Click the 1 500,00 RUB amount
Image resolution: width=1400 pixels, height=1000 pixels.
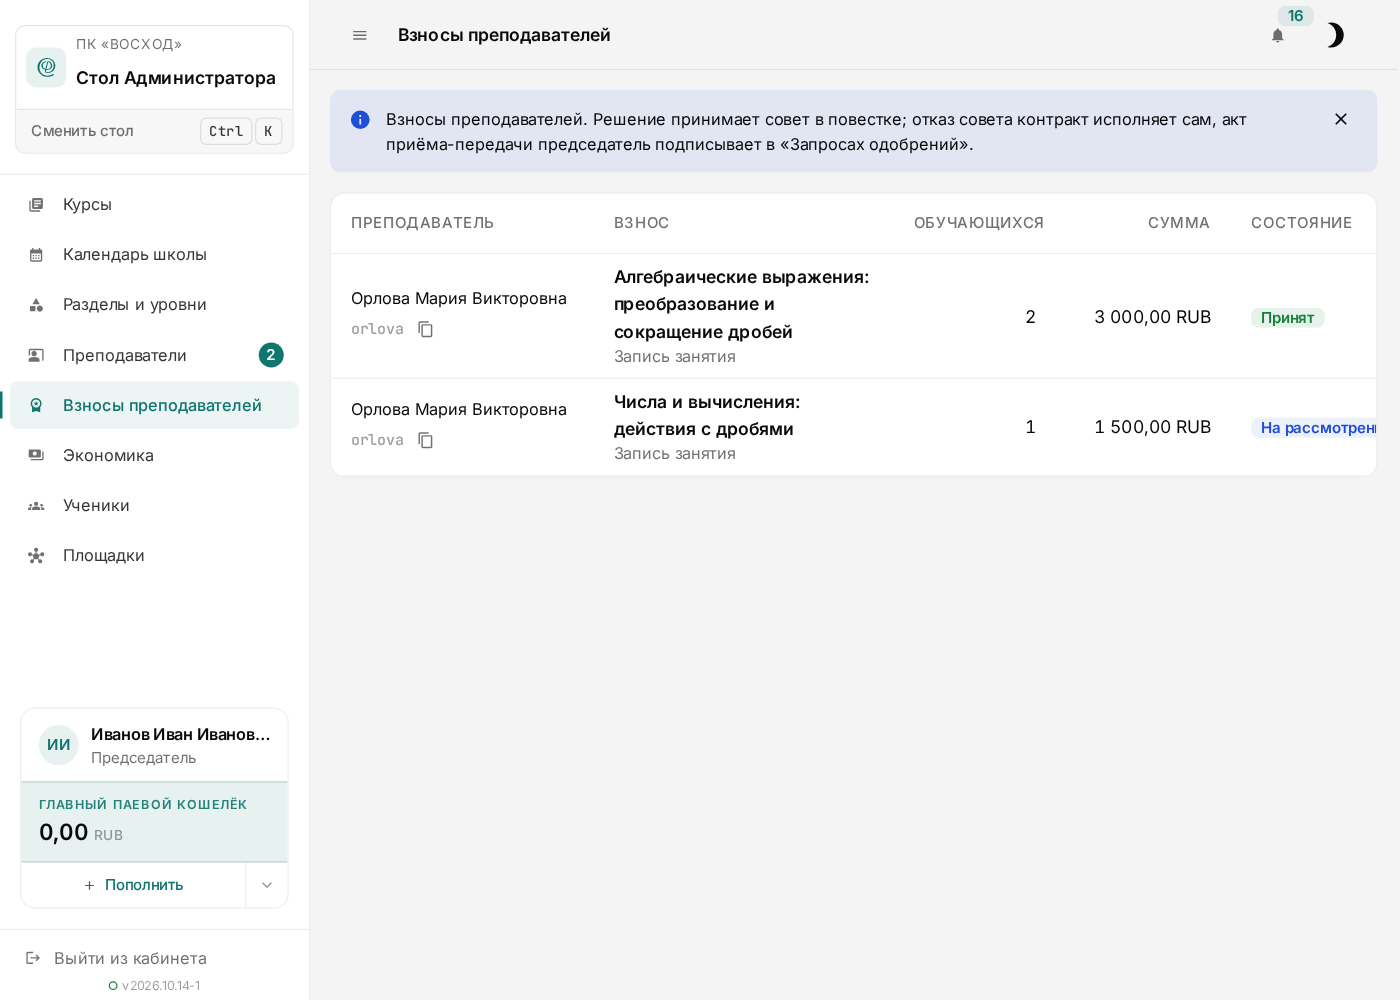1153,427
